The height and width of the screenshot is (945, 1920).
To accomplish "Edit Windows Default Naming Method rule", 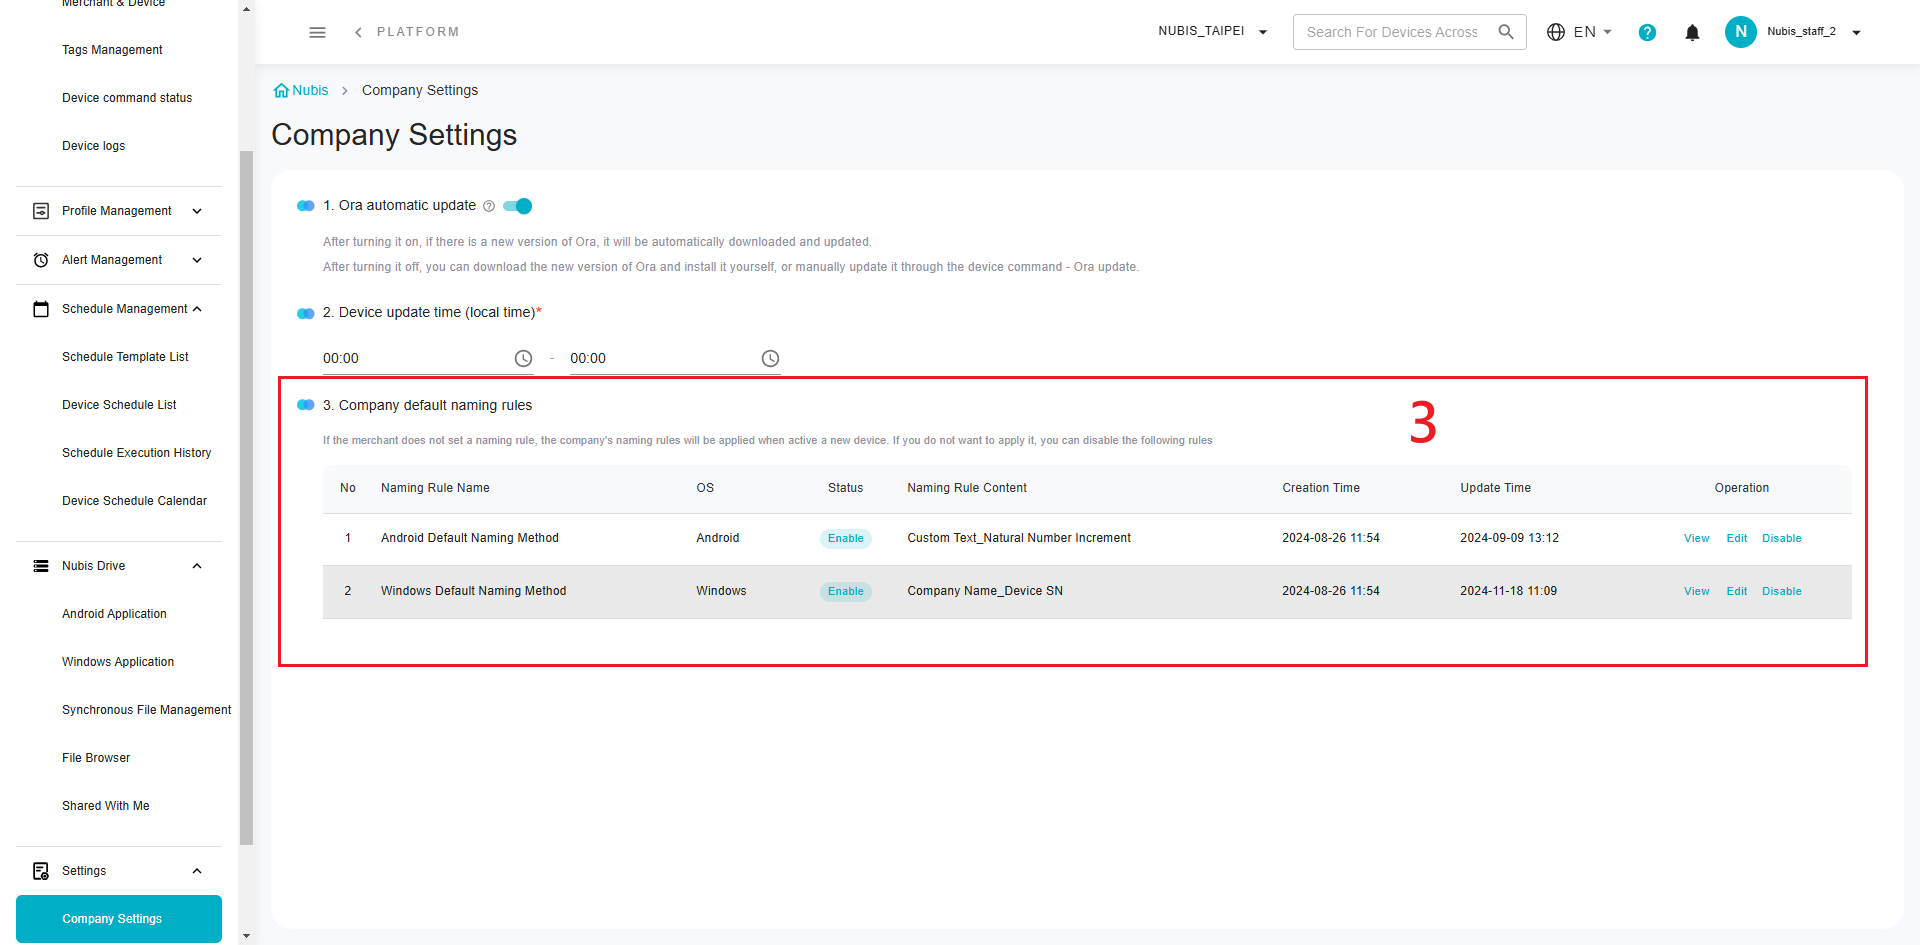I will point(1736,591).
